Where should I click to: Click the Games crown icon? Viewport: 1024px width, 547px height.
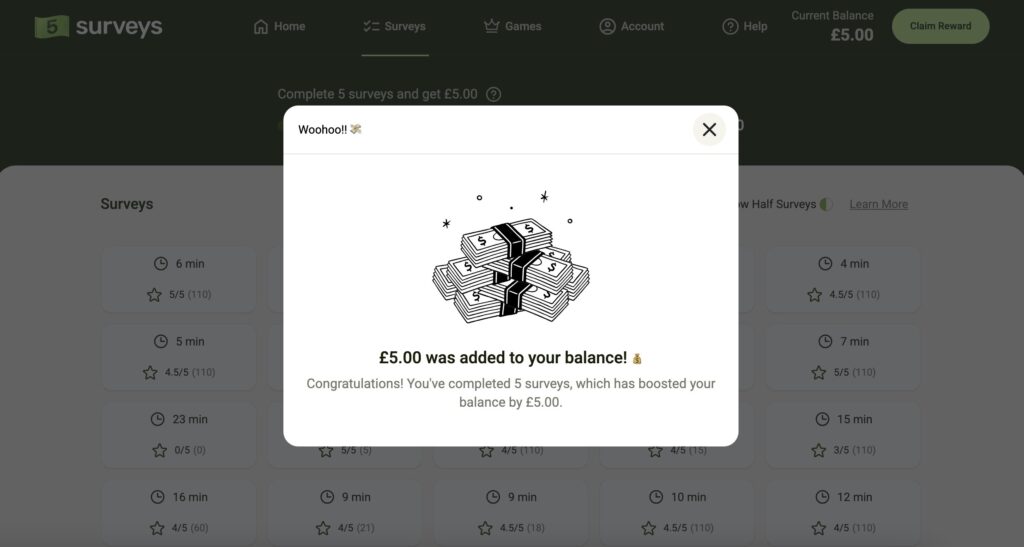pyautogui.click(x=491, y=26)
